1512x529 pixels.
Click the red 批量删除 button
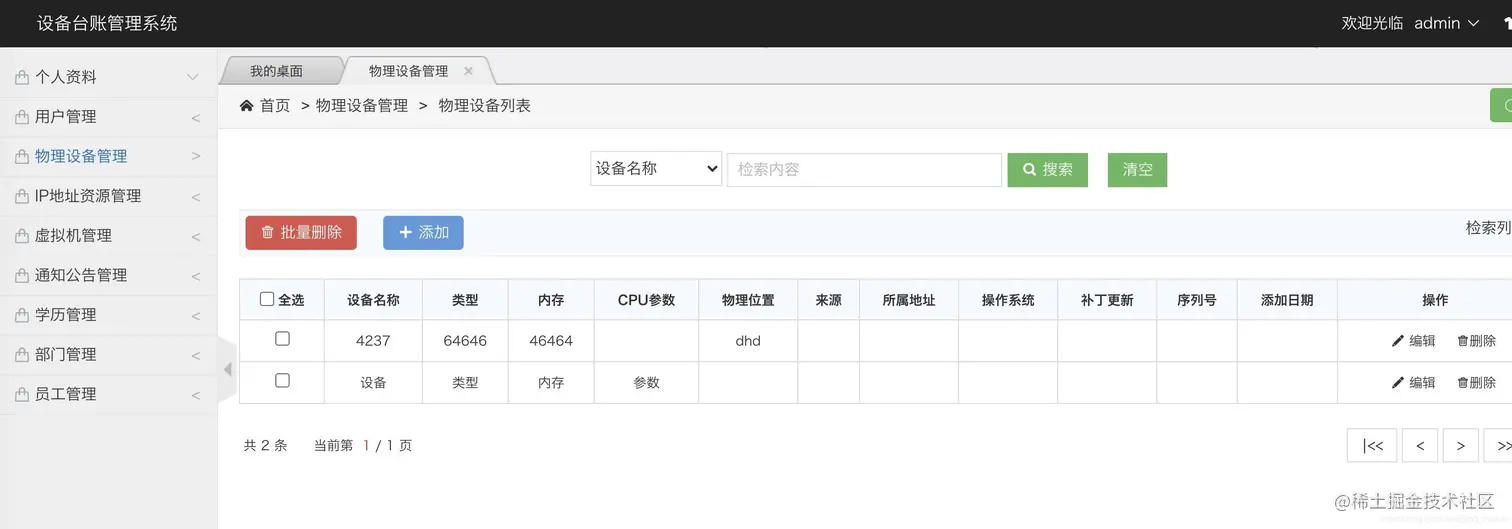tap(301, 232)
